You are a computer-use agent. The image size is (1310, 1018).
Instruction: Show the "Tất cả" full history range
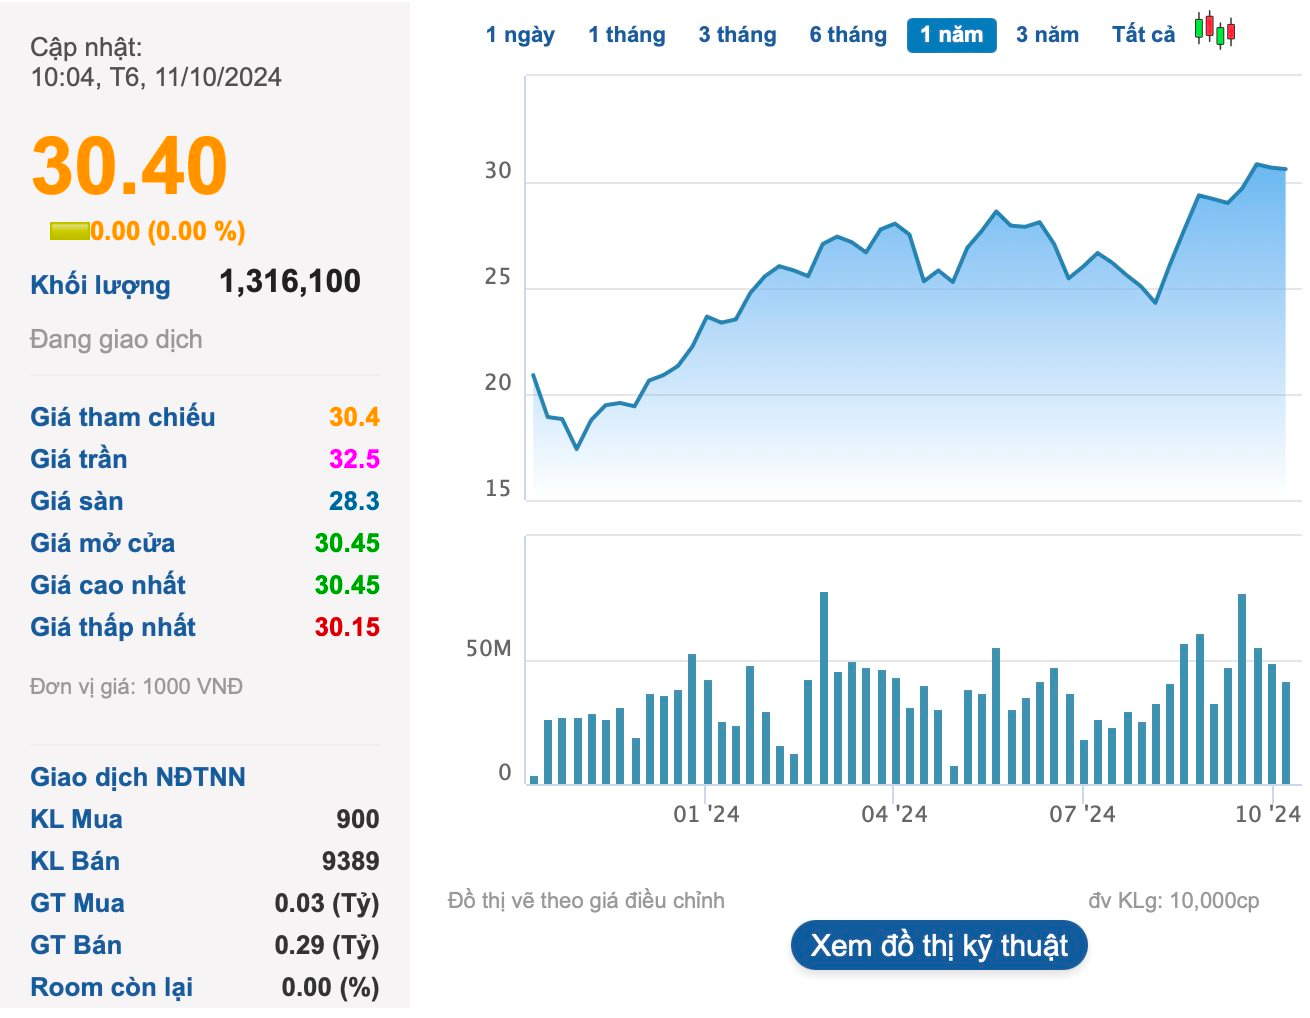click(x=1143, y=35)
